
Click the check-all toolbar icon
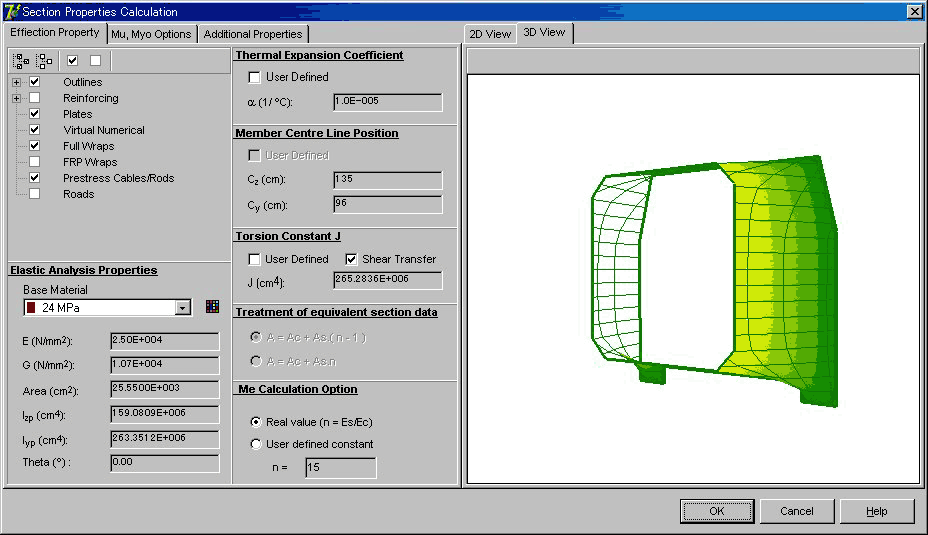coord(73,60)
